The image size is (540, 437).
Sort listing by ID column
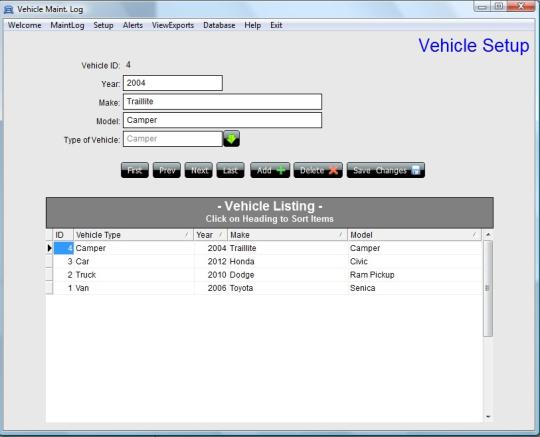(63, 235)
